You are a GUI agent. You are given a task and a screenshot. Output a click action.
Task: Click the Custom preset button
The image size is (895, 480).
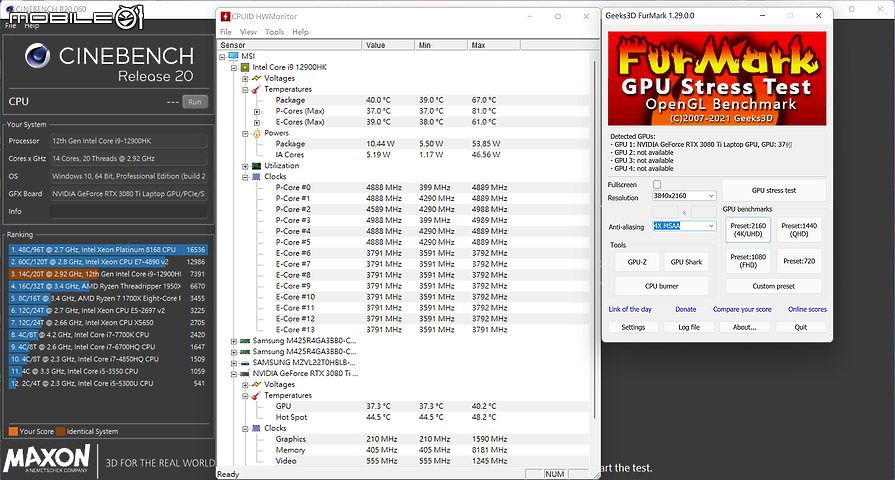click(773, 286)
